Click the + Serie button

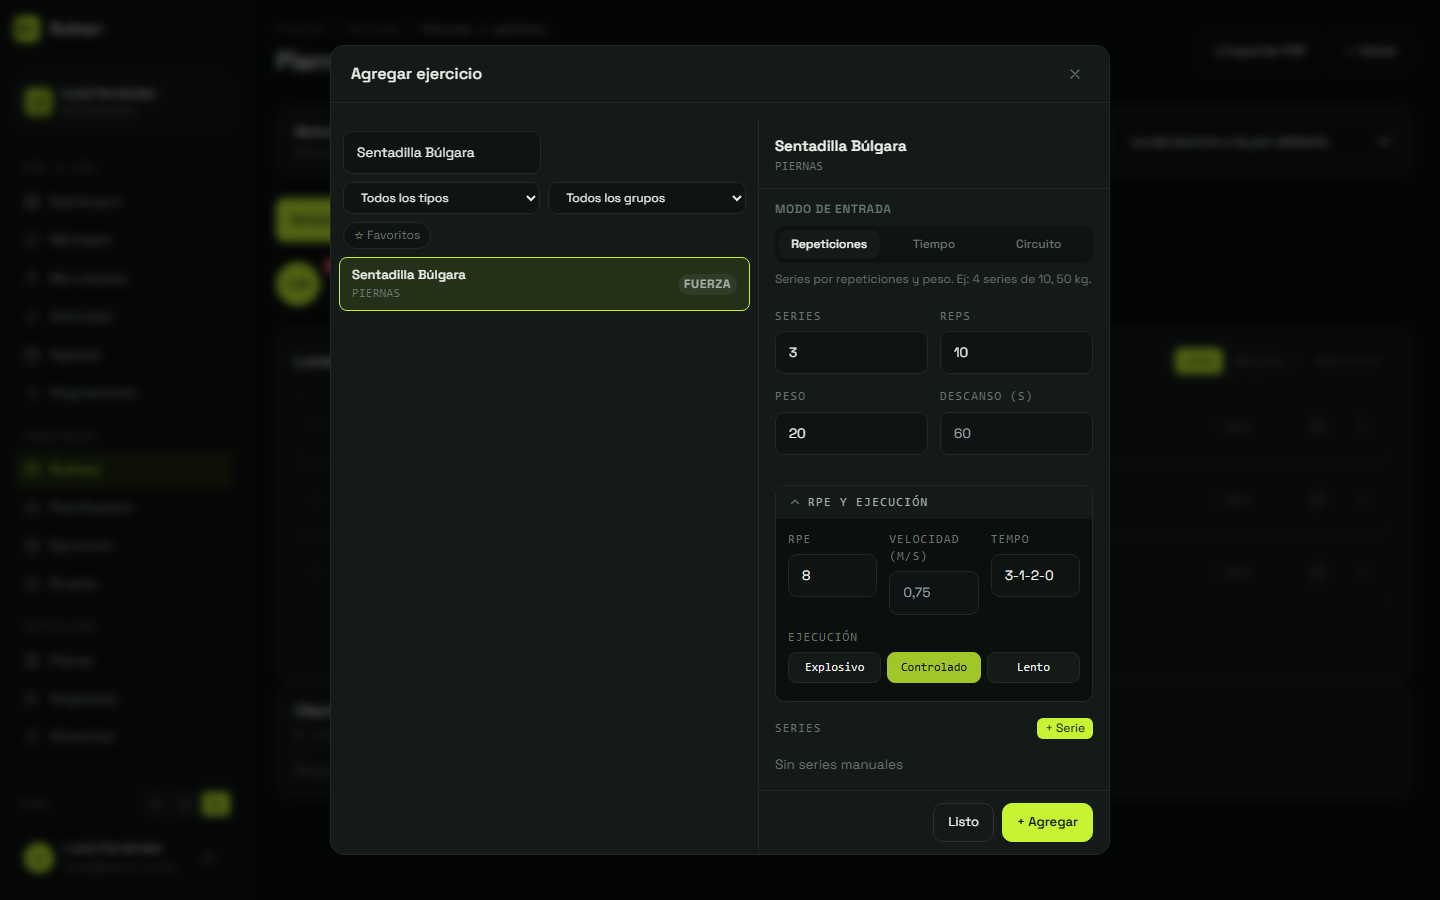click(x=1065, y=728)
